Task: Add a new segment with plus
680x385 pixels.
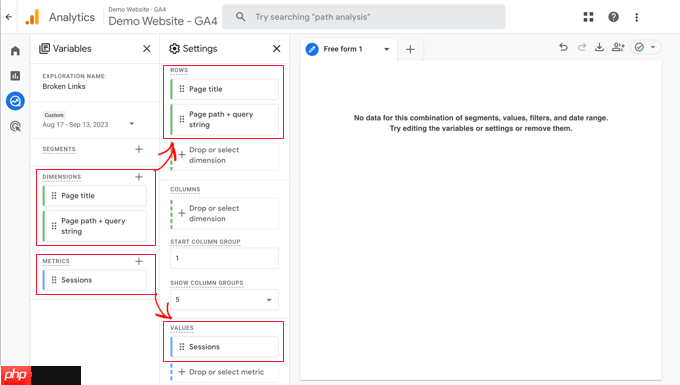Action: (139, 149)
